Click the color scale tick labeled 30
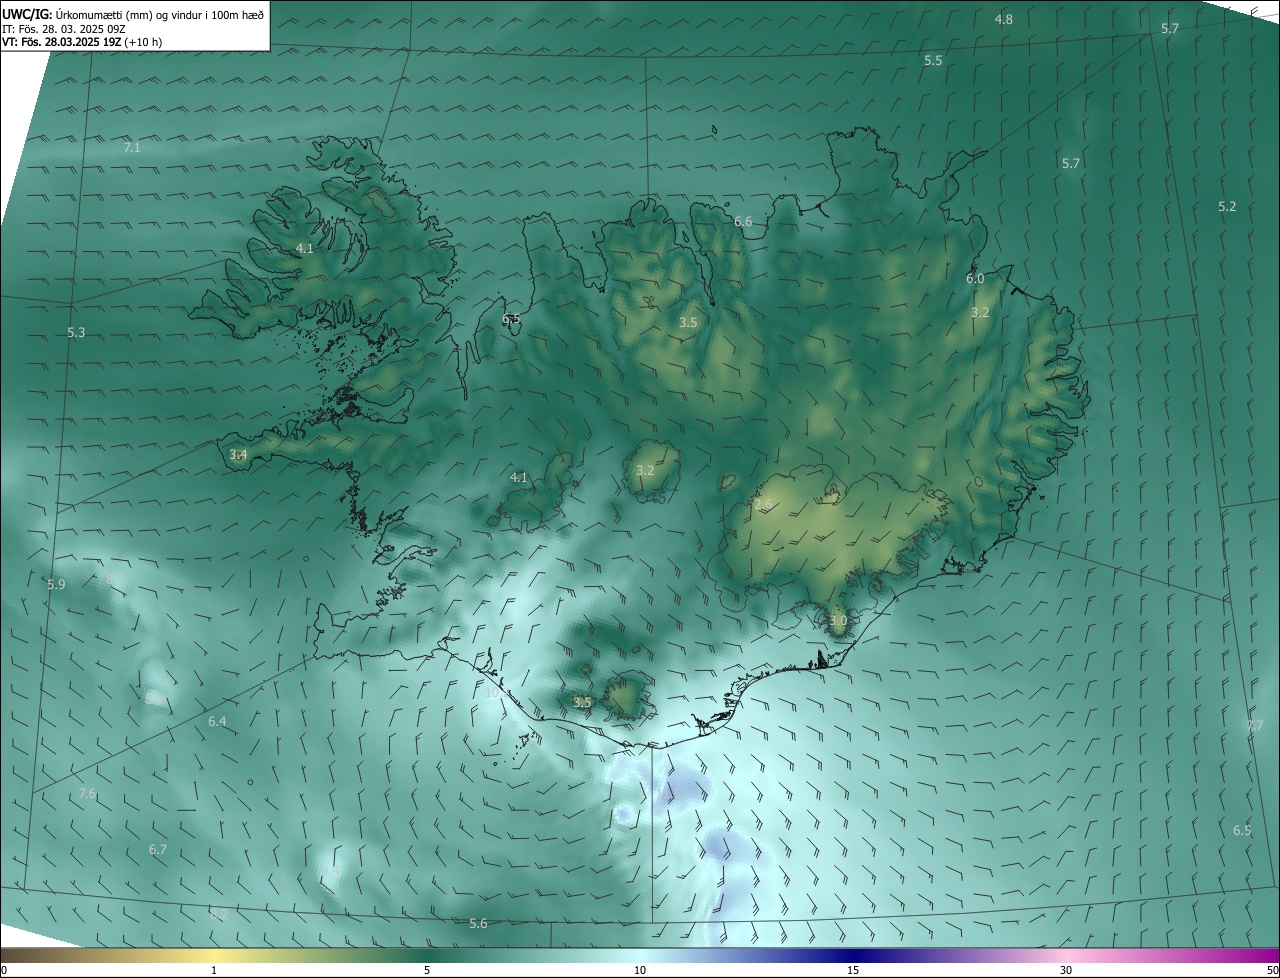1280x978 pixels. click(1066, 970)
